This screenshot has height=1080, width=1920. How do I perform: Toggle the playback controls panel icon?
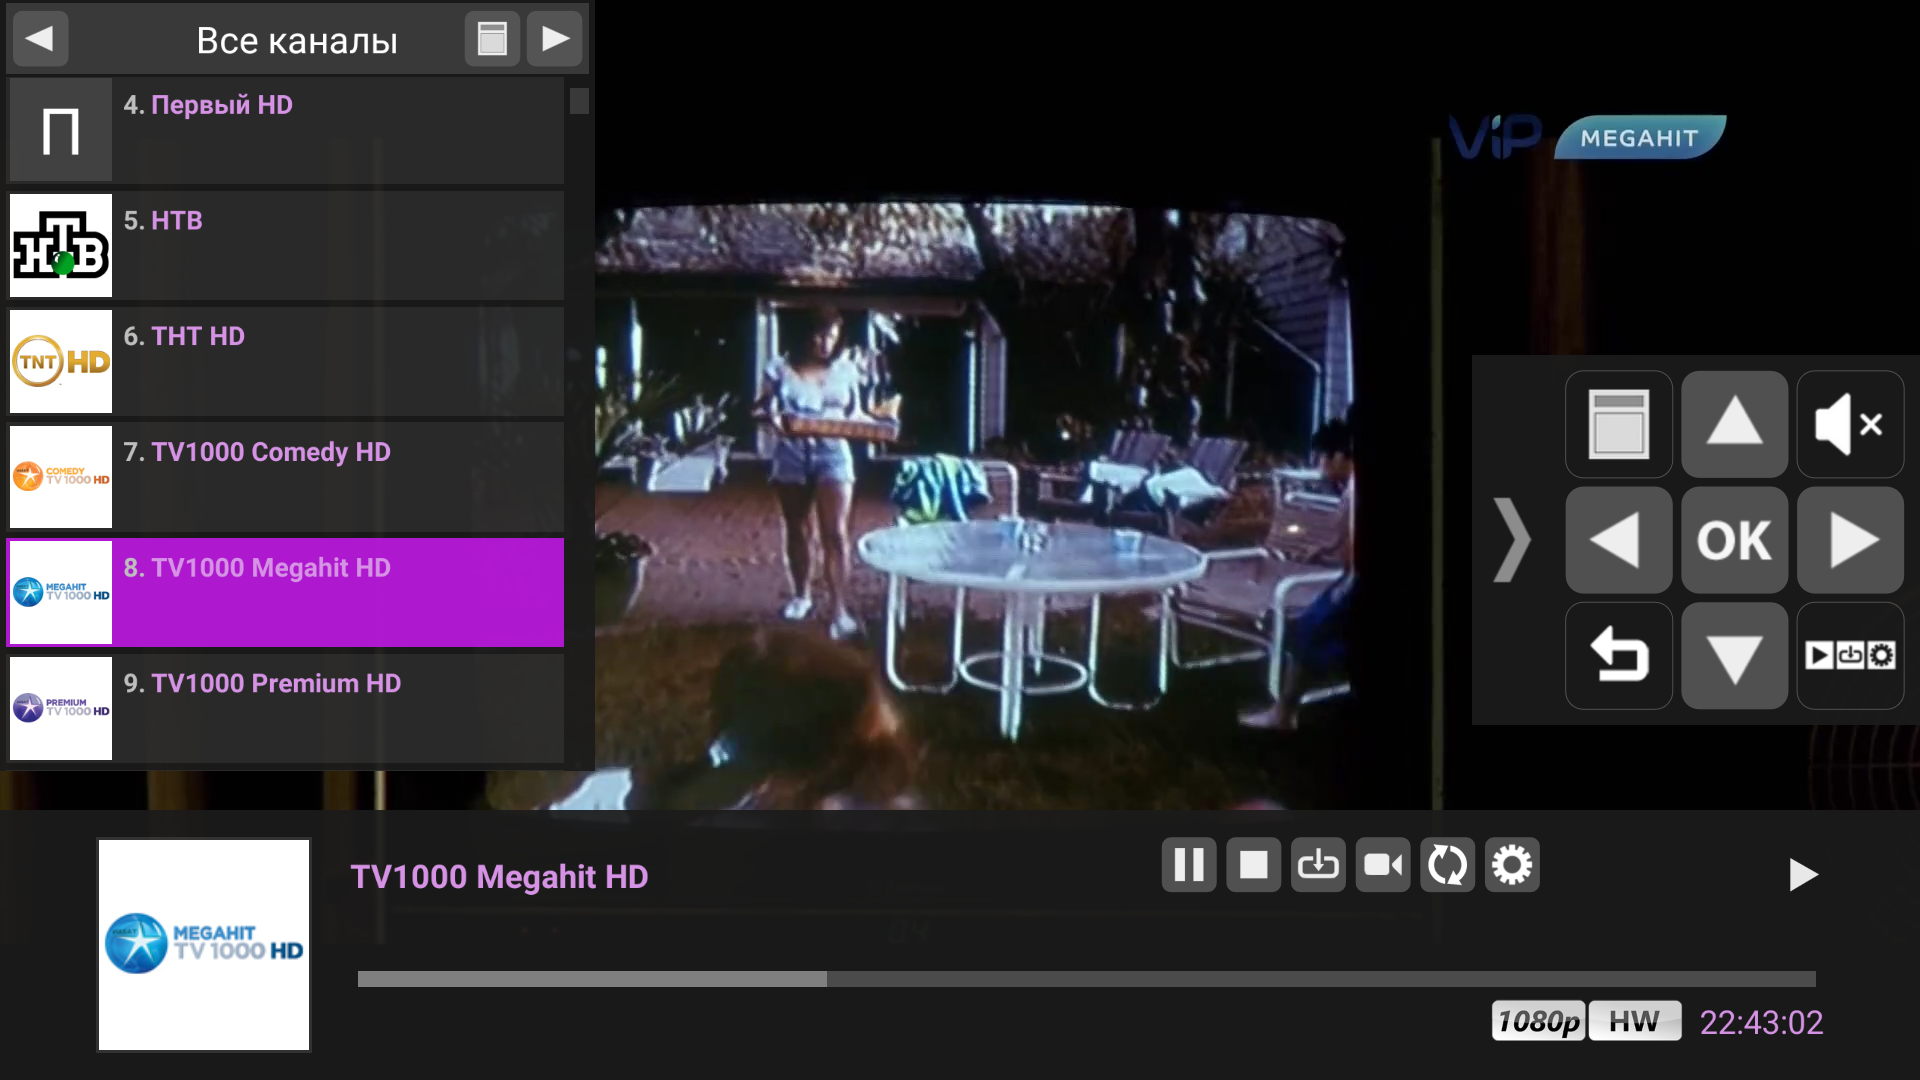point(1850,656)
